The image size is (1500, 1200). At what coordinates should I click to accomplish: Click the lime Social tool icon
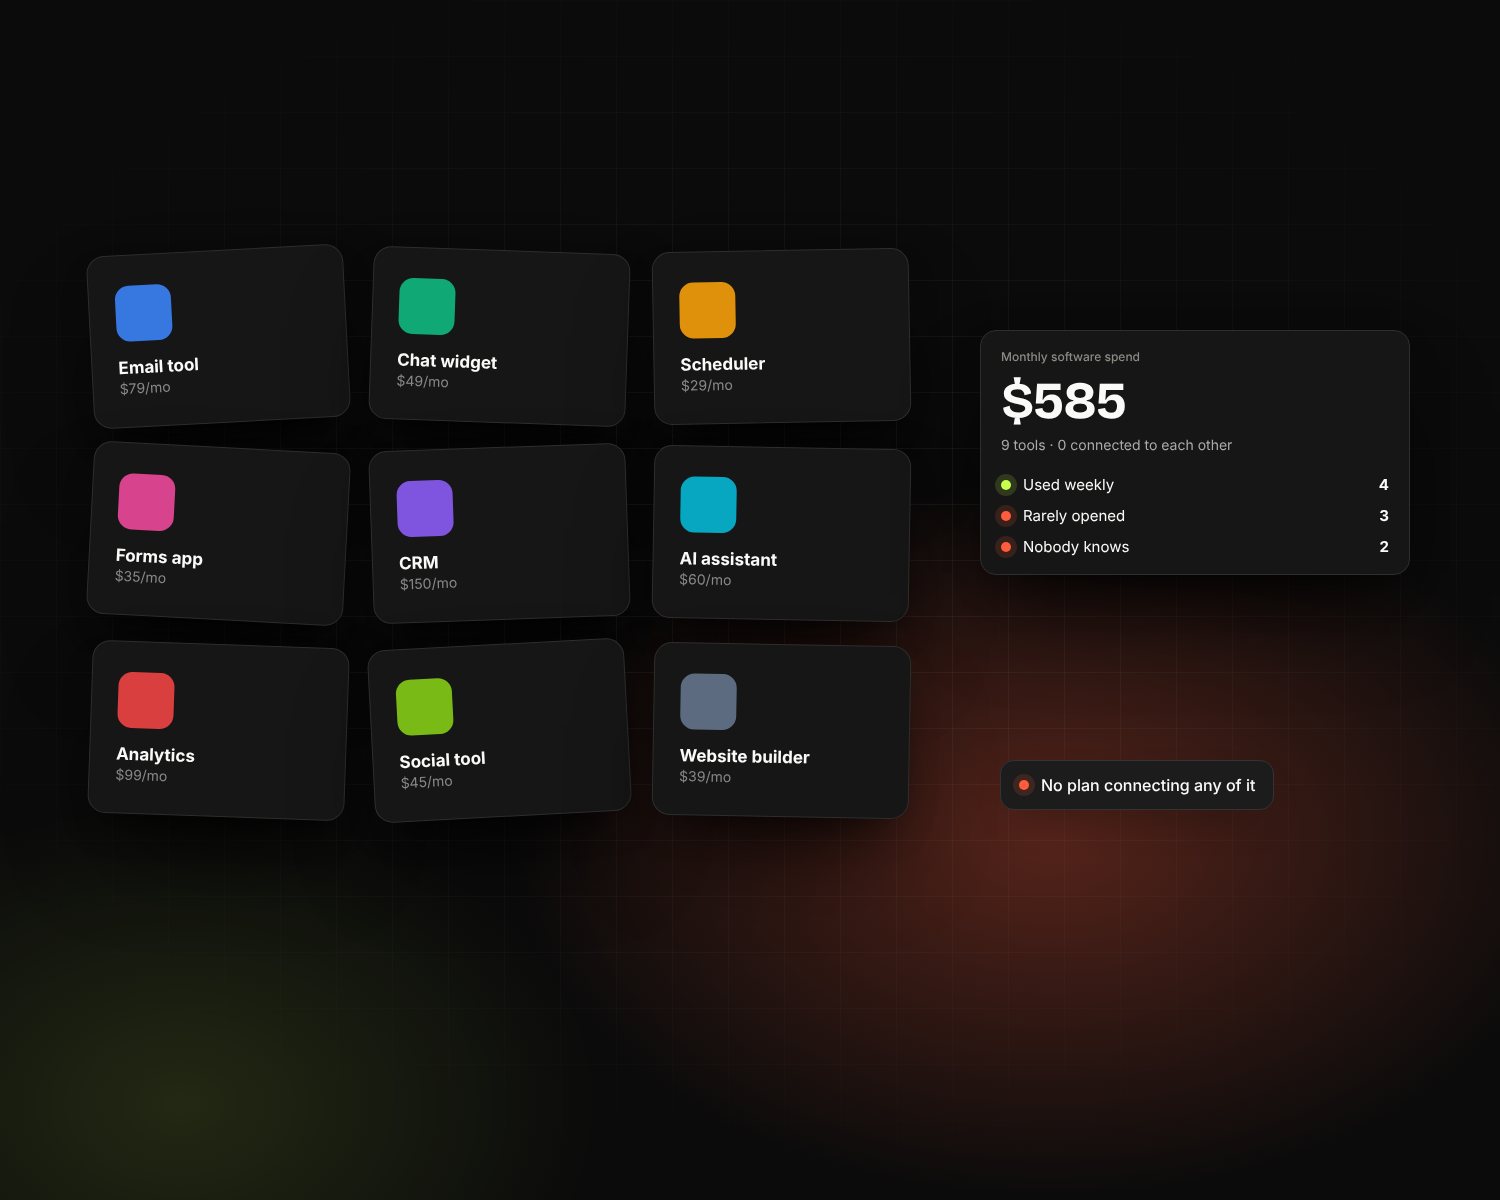tap(425, 707)
